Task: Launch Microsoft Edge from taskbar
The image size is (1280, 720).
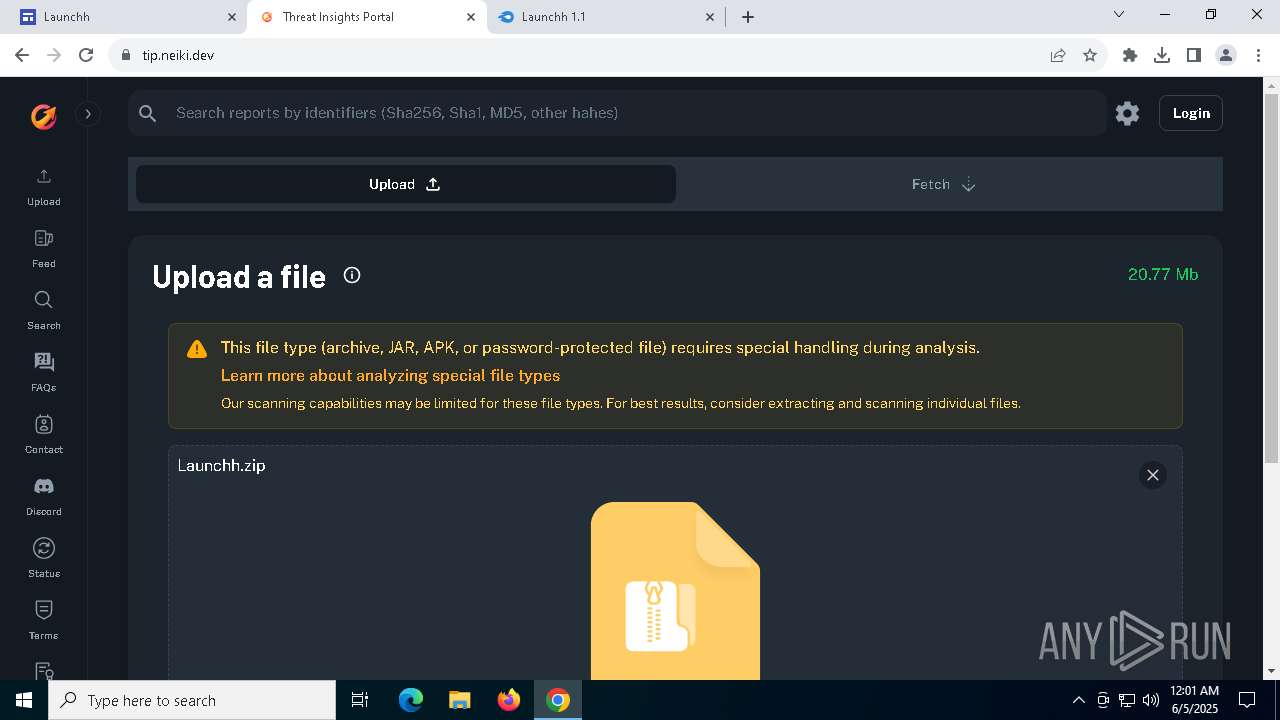Action: click(x=411, y=700)
